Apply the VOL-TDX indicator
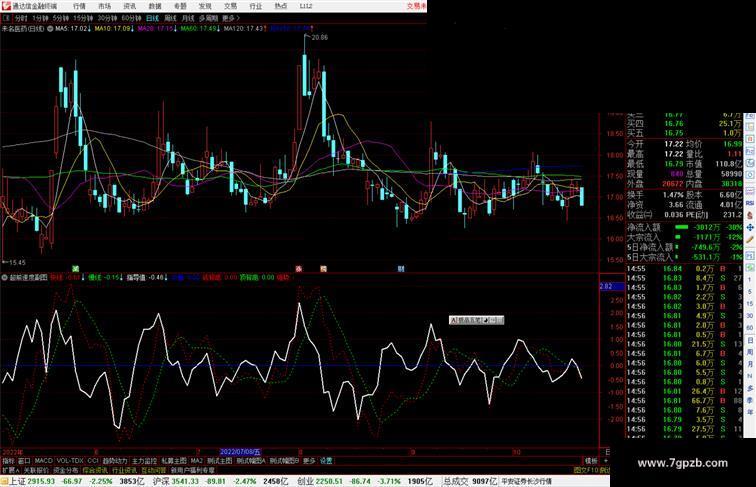Viewport: 756px width, 487px height. [x=70, y=461]
